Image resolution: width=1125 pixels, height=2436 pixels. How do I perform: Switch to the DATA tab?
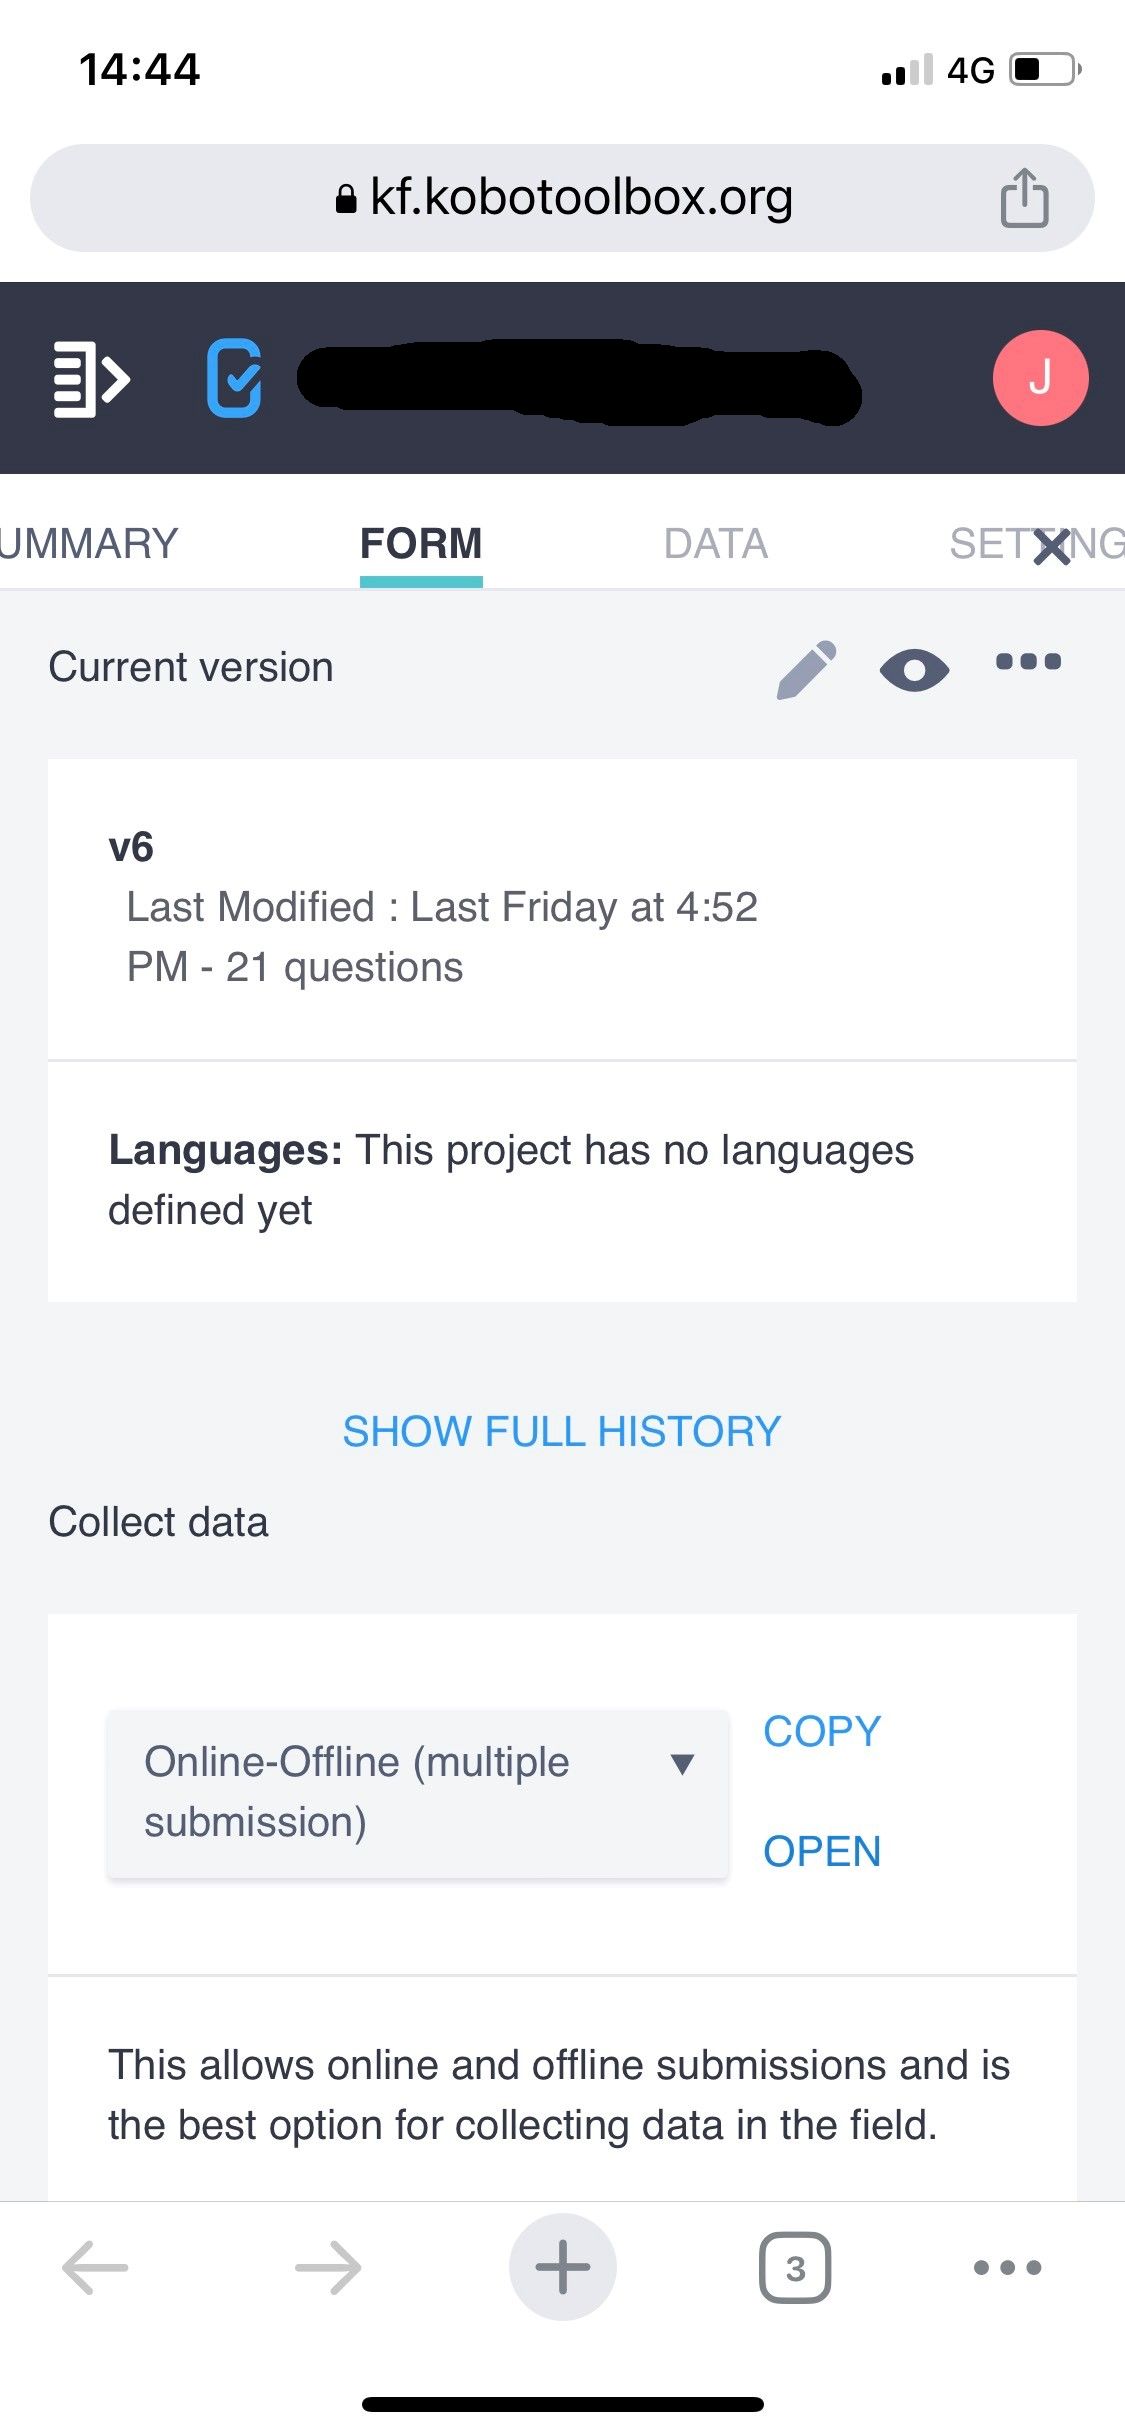tap(716, 544)
